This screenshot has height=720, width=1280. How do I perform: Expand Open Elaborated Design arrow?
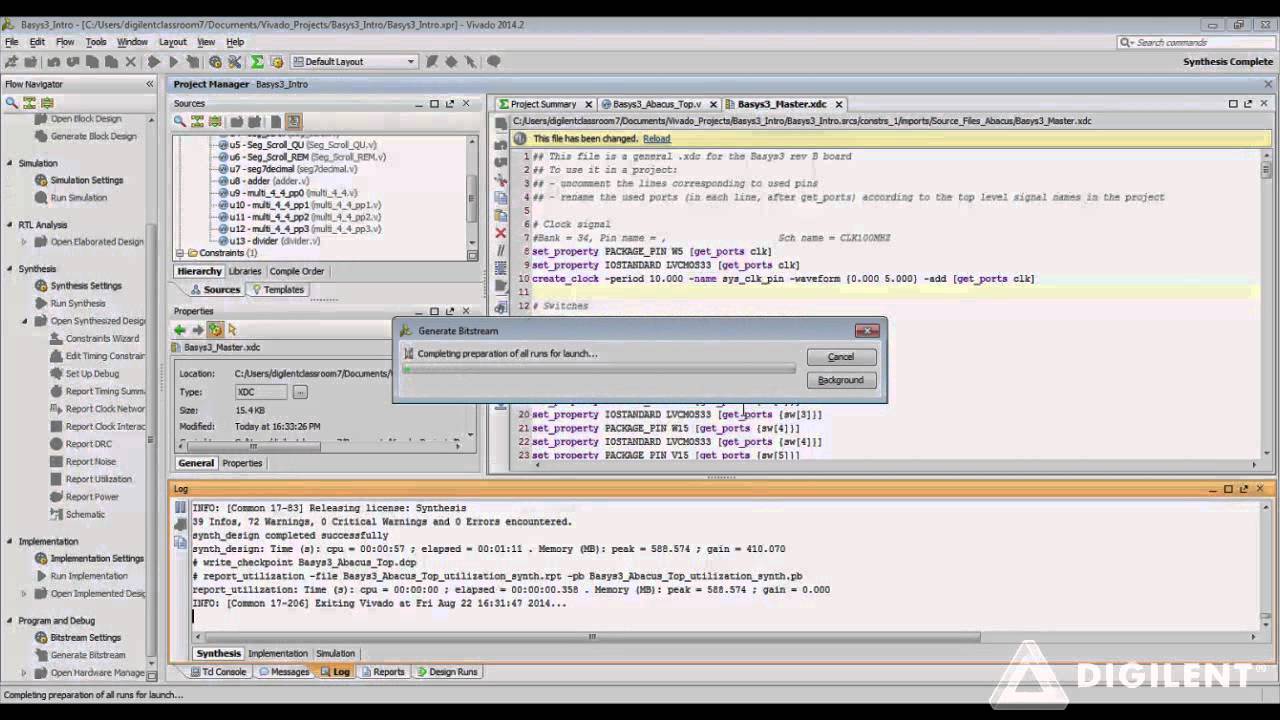(x=25, y=242)
